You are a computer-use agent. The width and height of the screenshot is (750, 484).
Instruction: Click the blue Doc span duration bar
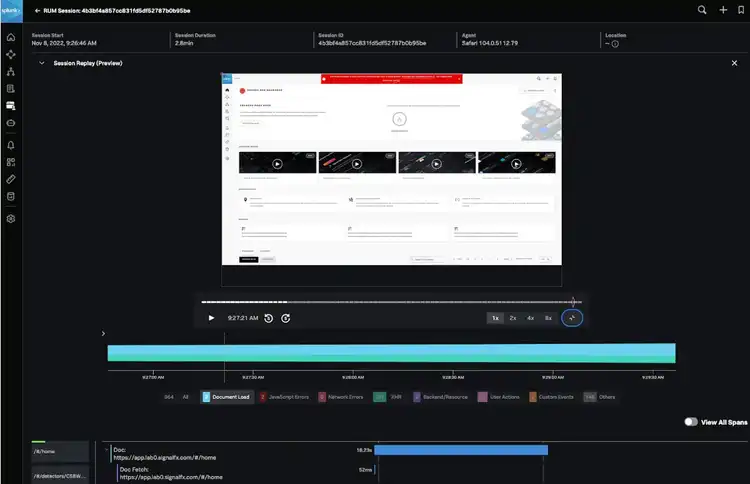(461, 450)
